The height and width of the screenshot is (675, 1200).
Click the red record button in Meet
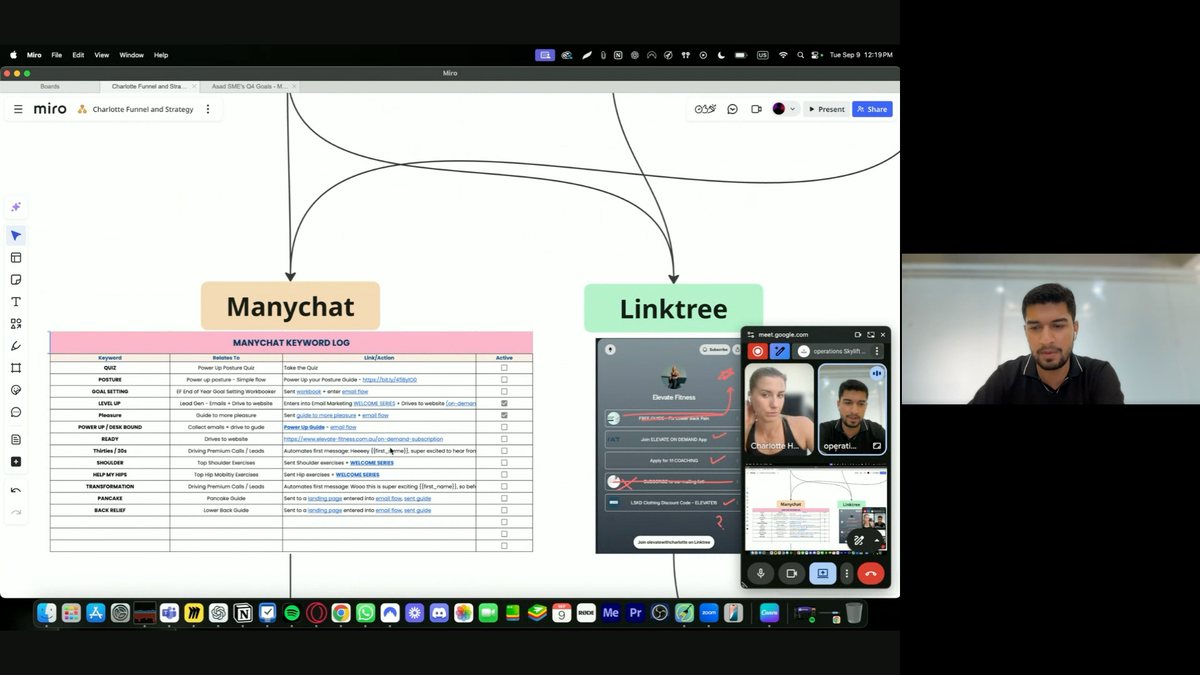[757, 351]
